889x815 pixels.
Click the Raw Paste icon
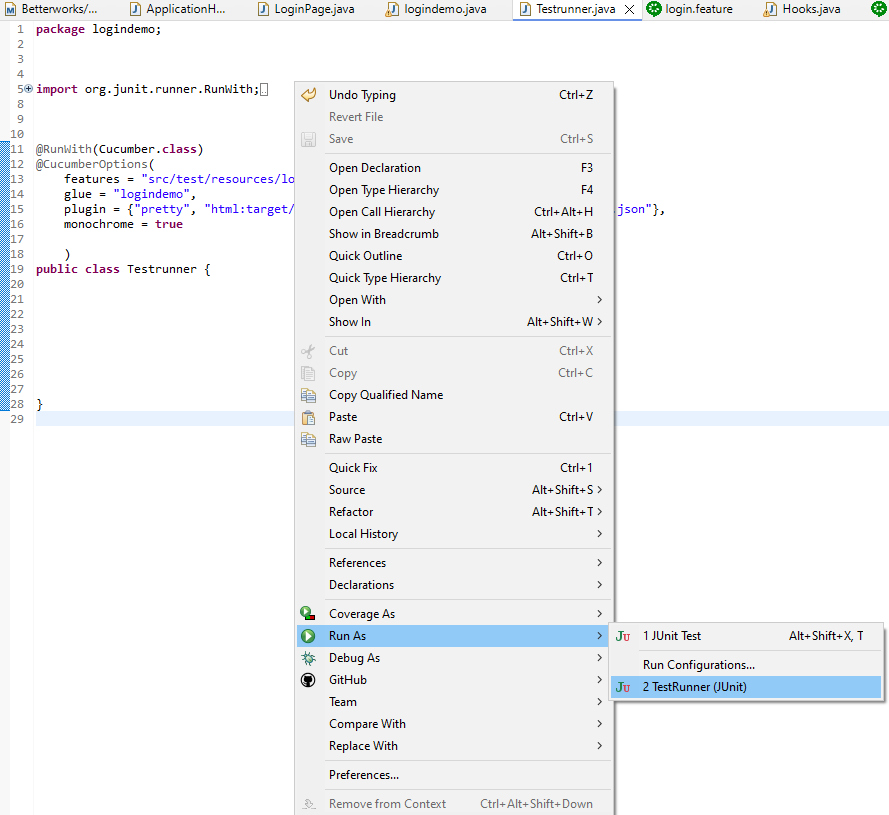(x=308, y=440)
